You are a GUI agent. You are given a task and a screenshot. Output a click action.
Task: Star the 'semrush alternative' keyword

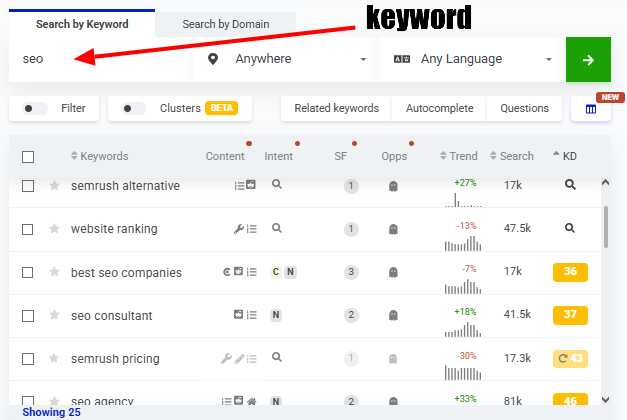[x=55, y=186]
